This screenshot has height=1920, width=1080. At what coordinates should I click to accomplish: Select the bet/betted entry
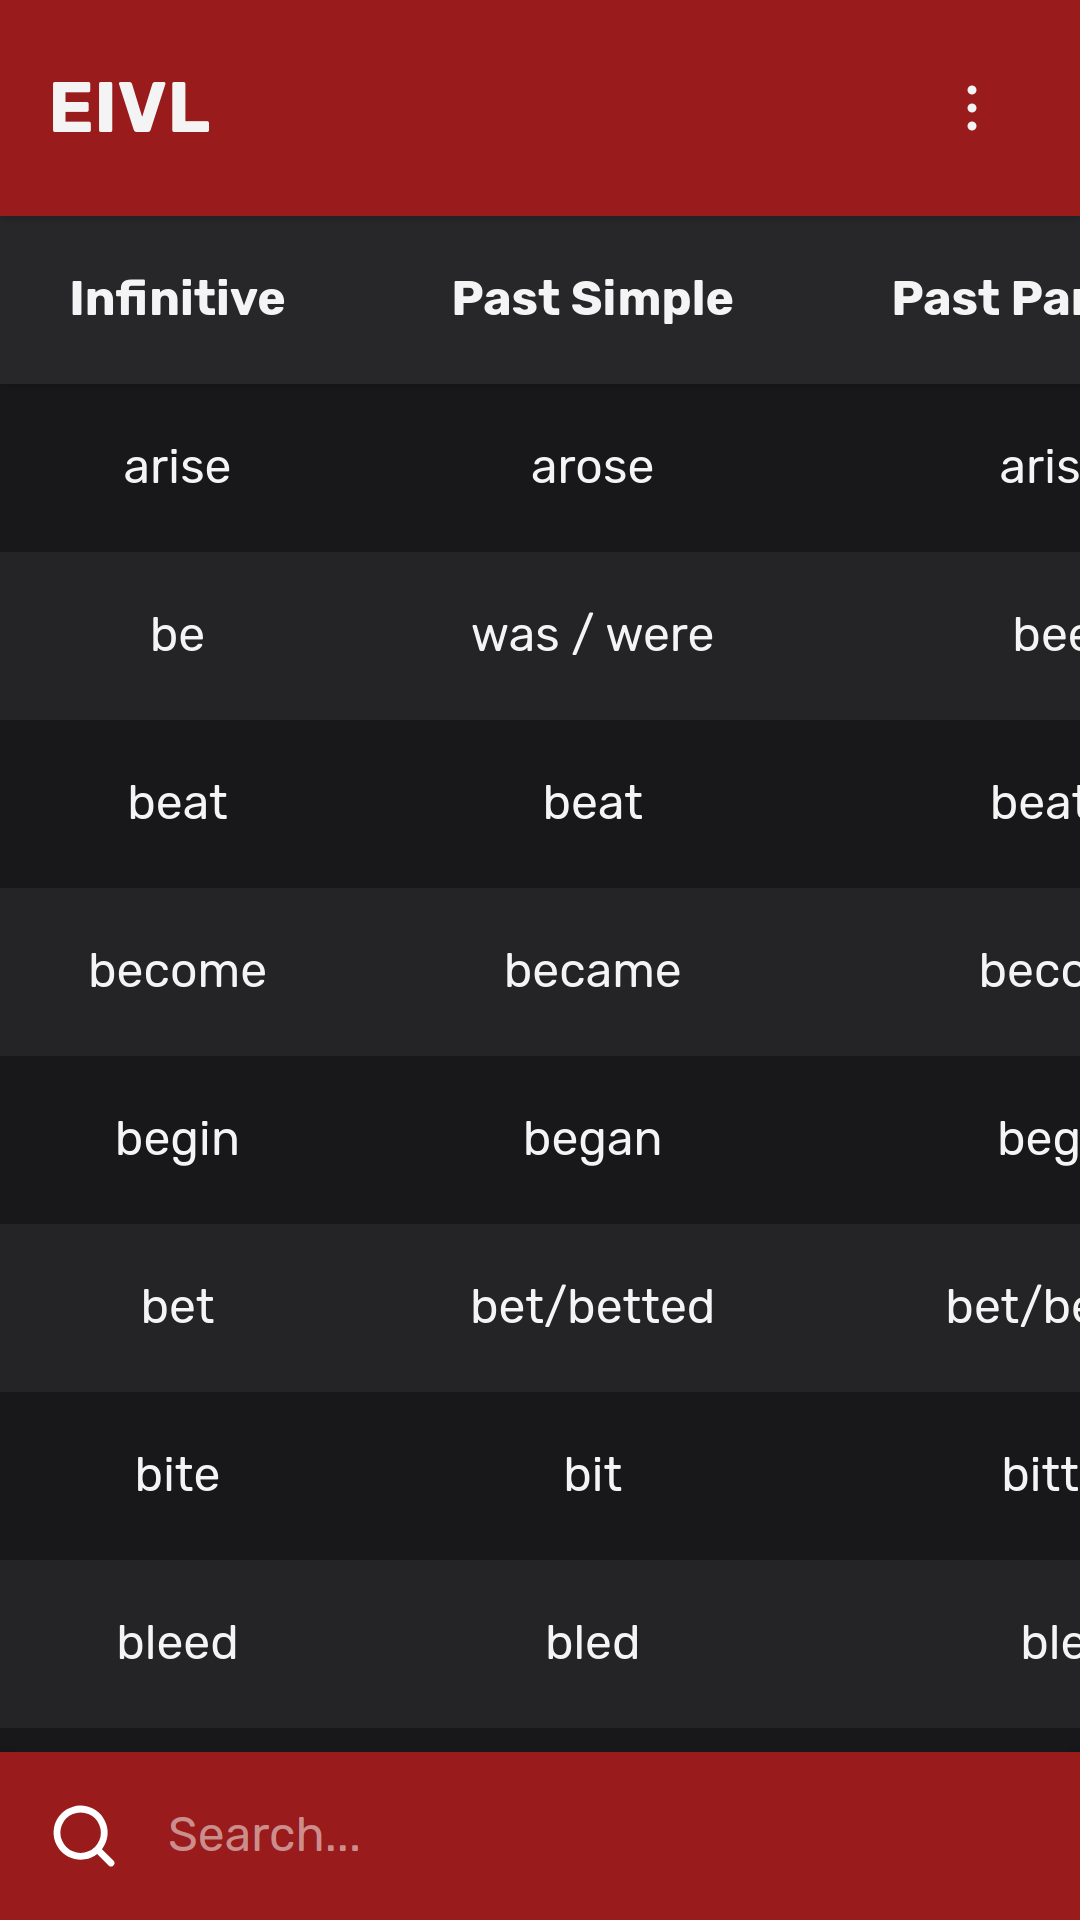tap(592, 1307)
